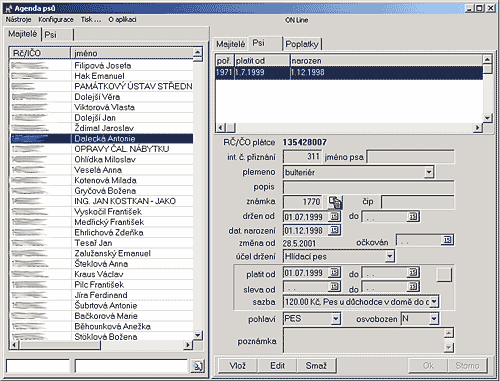Select owner Vyskočil František
Image resolution: width=500 pixels, height=381 pixels.
(102, 211)
